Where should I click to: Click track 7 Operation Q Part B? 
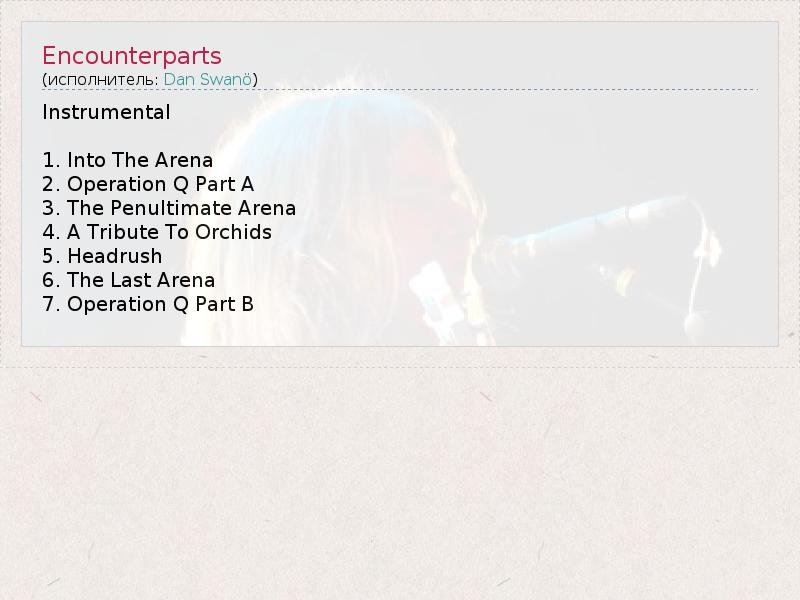(148, 304)
